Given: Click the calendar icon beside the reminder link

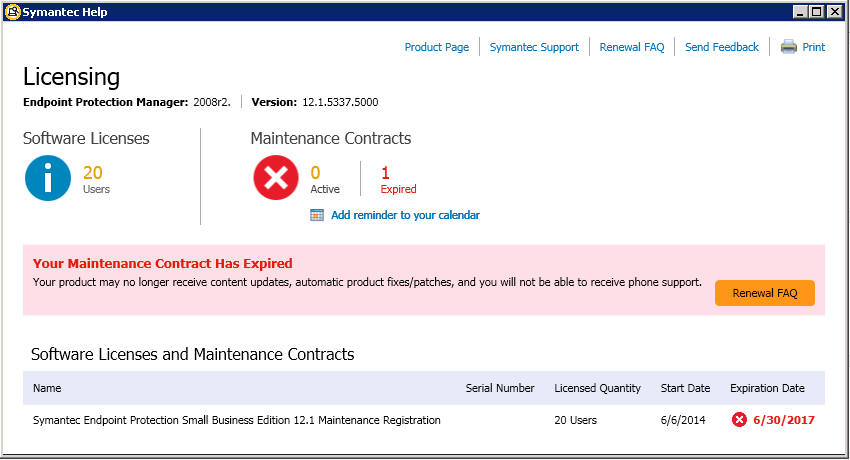Looking at the screenshot, I should point(317,215).
